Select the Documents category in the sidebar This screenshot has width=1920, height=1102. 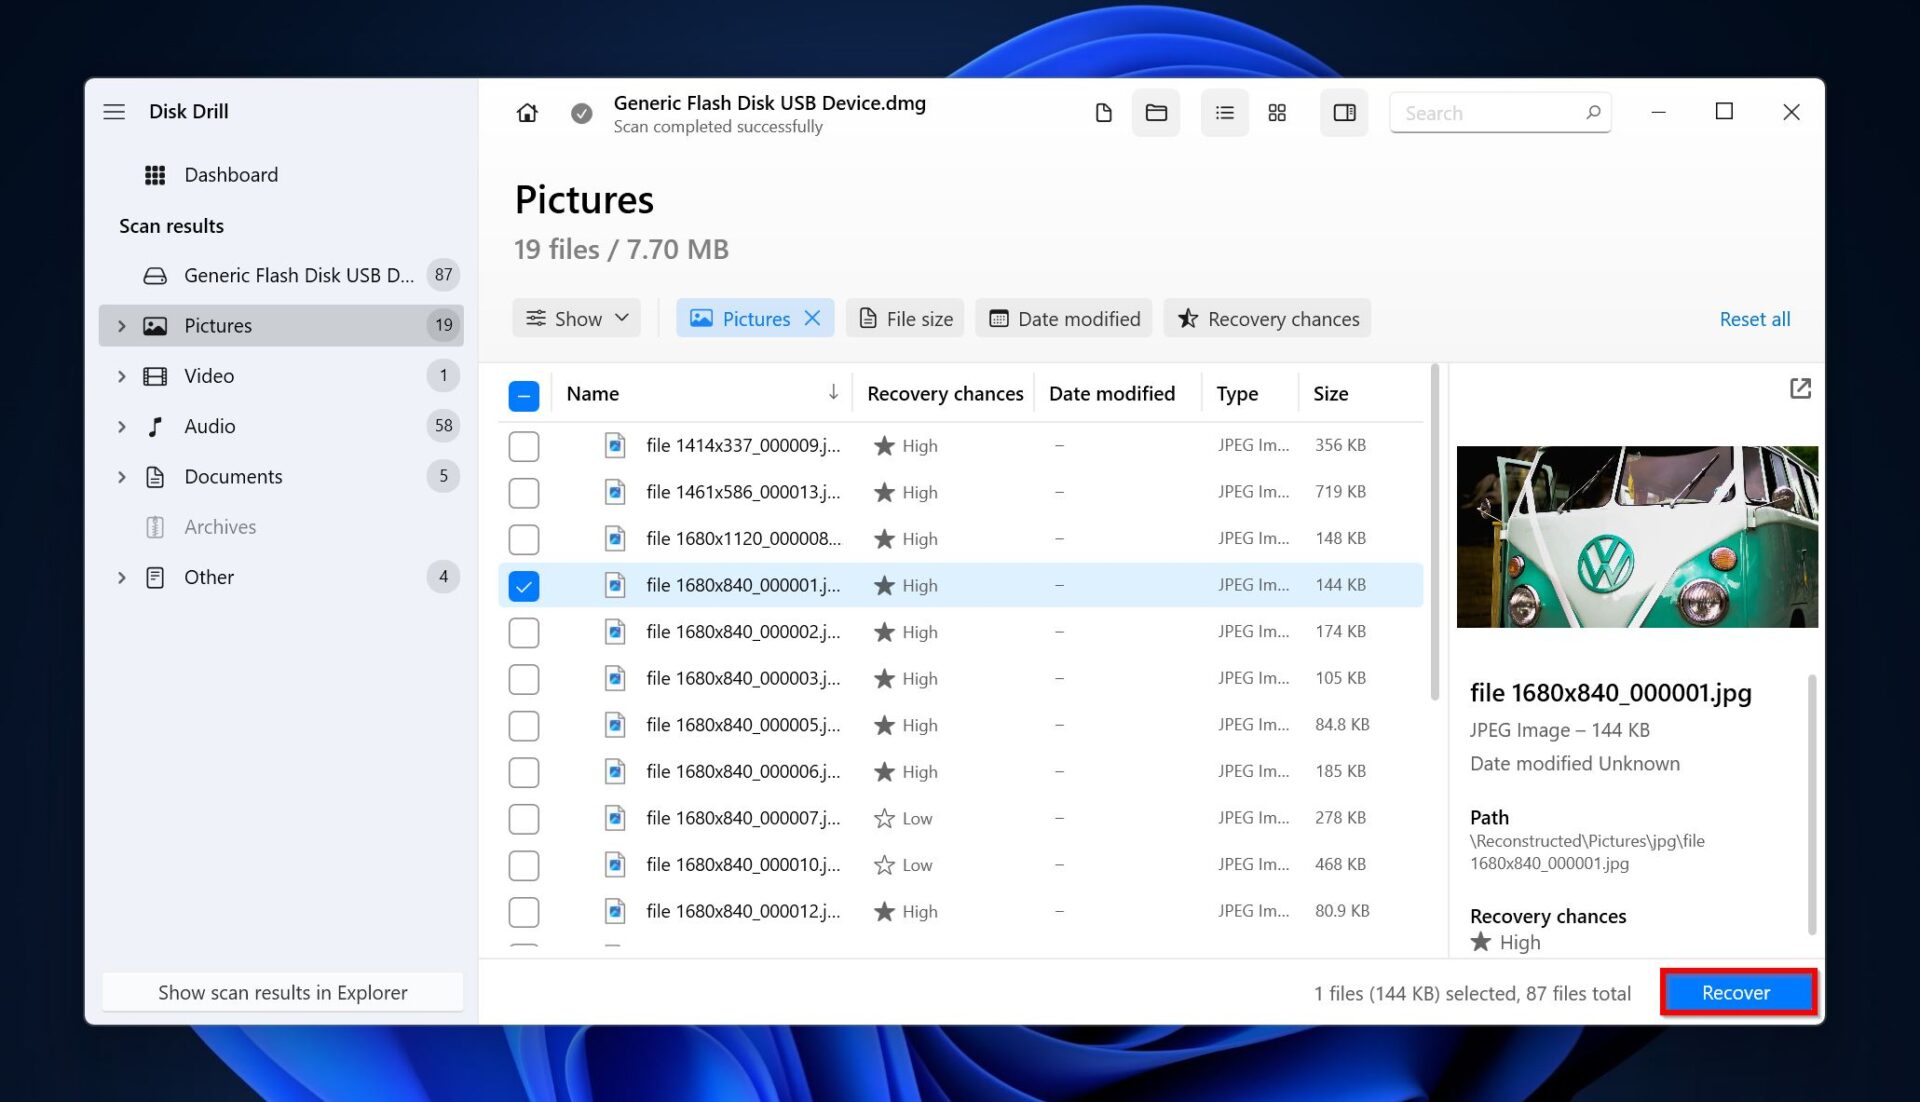pos(233,476)
